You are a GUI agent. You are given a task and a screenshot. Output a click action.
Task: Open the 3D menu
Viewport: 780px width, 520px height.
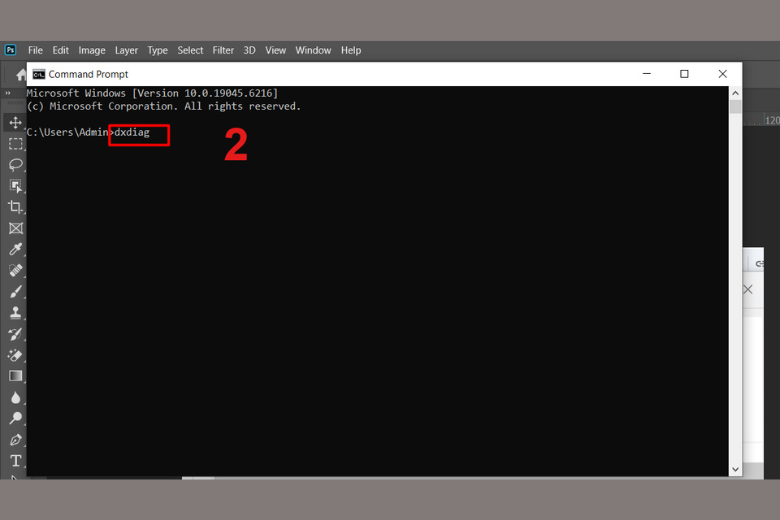(249, 50)
